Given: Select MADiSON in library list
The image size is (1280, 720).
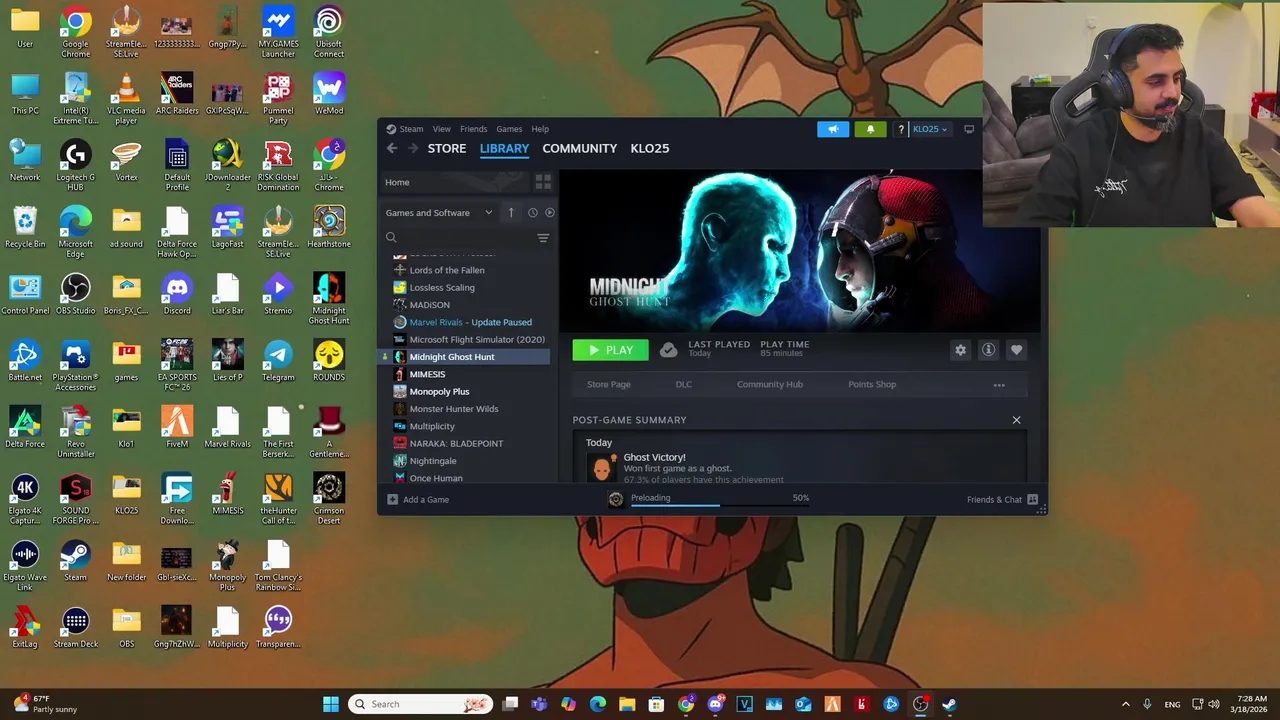Looking at the screenshot, I should click(x=430, y=305).
